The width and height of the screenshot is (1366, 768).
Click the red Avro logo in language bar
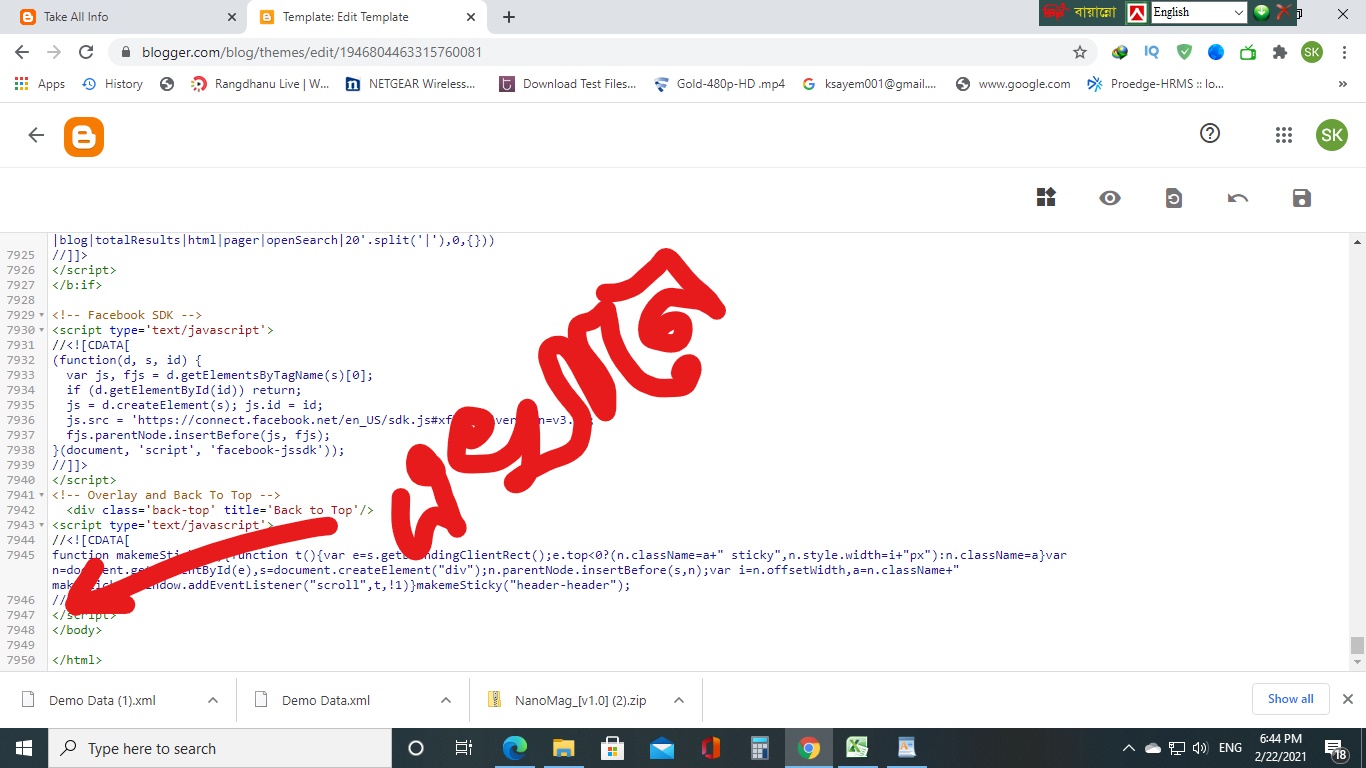[x=1137, y=13]
